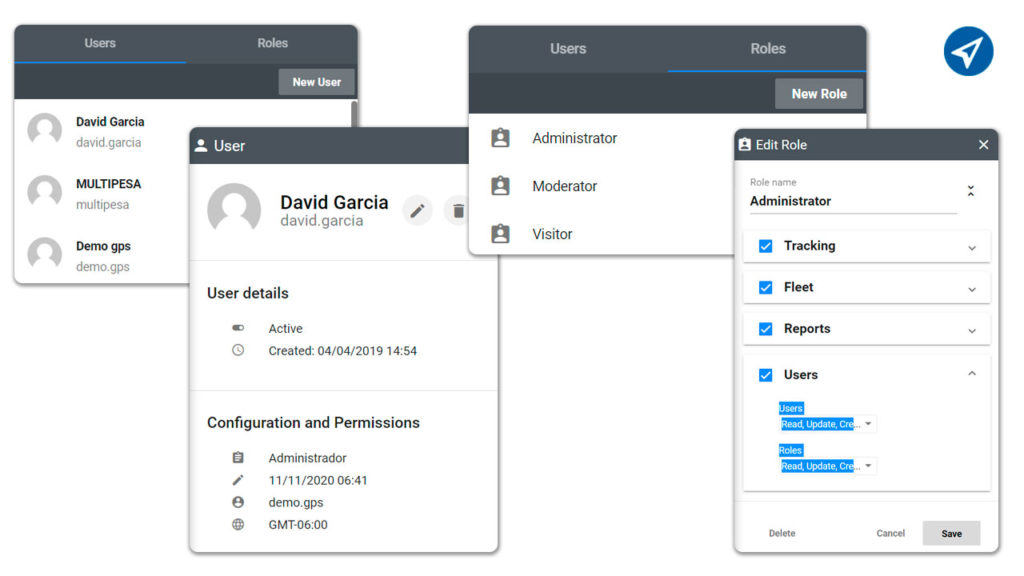Screen dimensions: 1024x576
Task: Click the large profile avatar in User panel
Action: coord(234,210)
